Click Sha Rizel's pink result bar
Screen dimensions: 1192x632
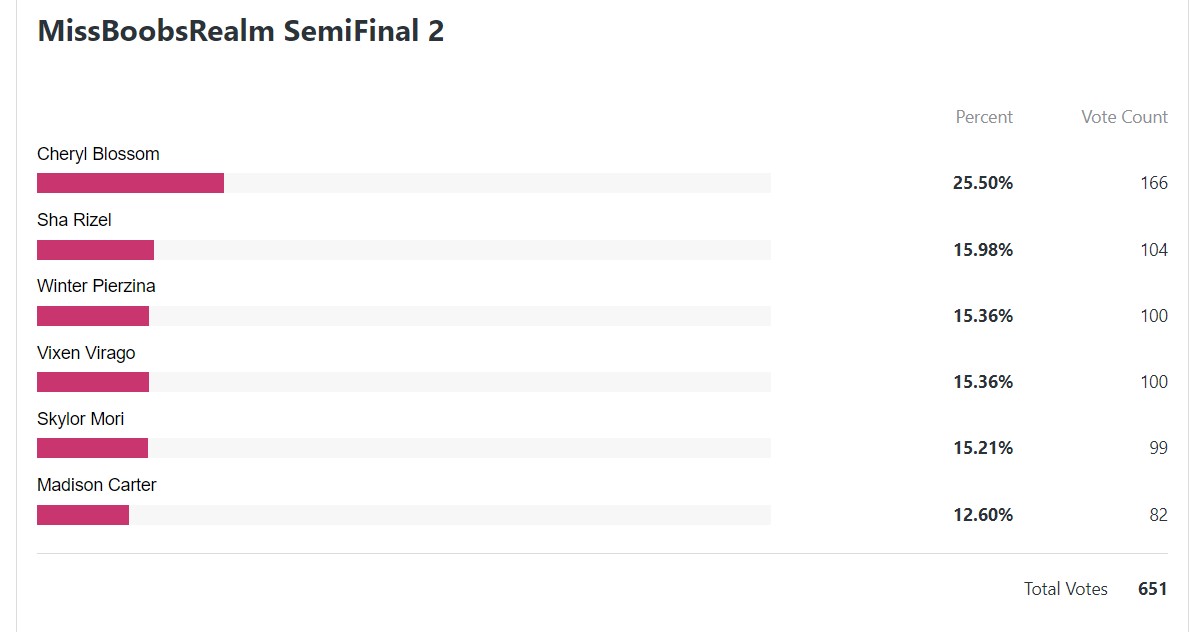[95, 249]
